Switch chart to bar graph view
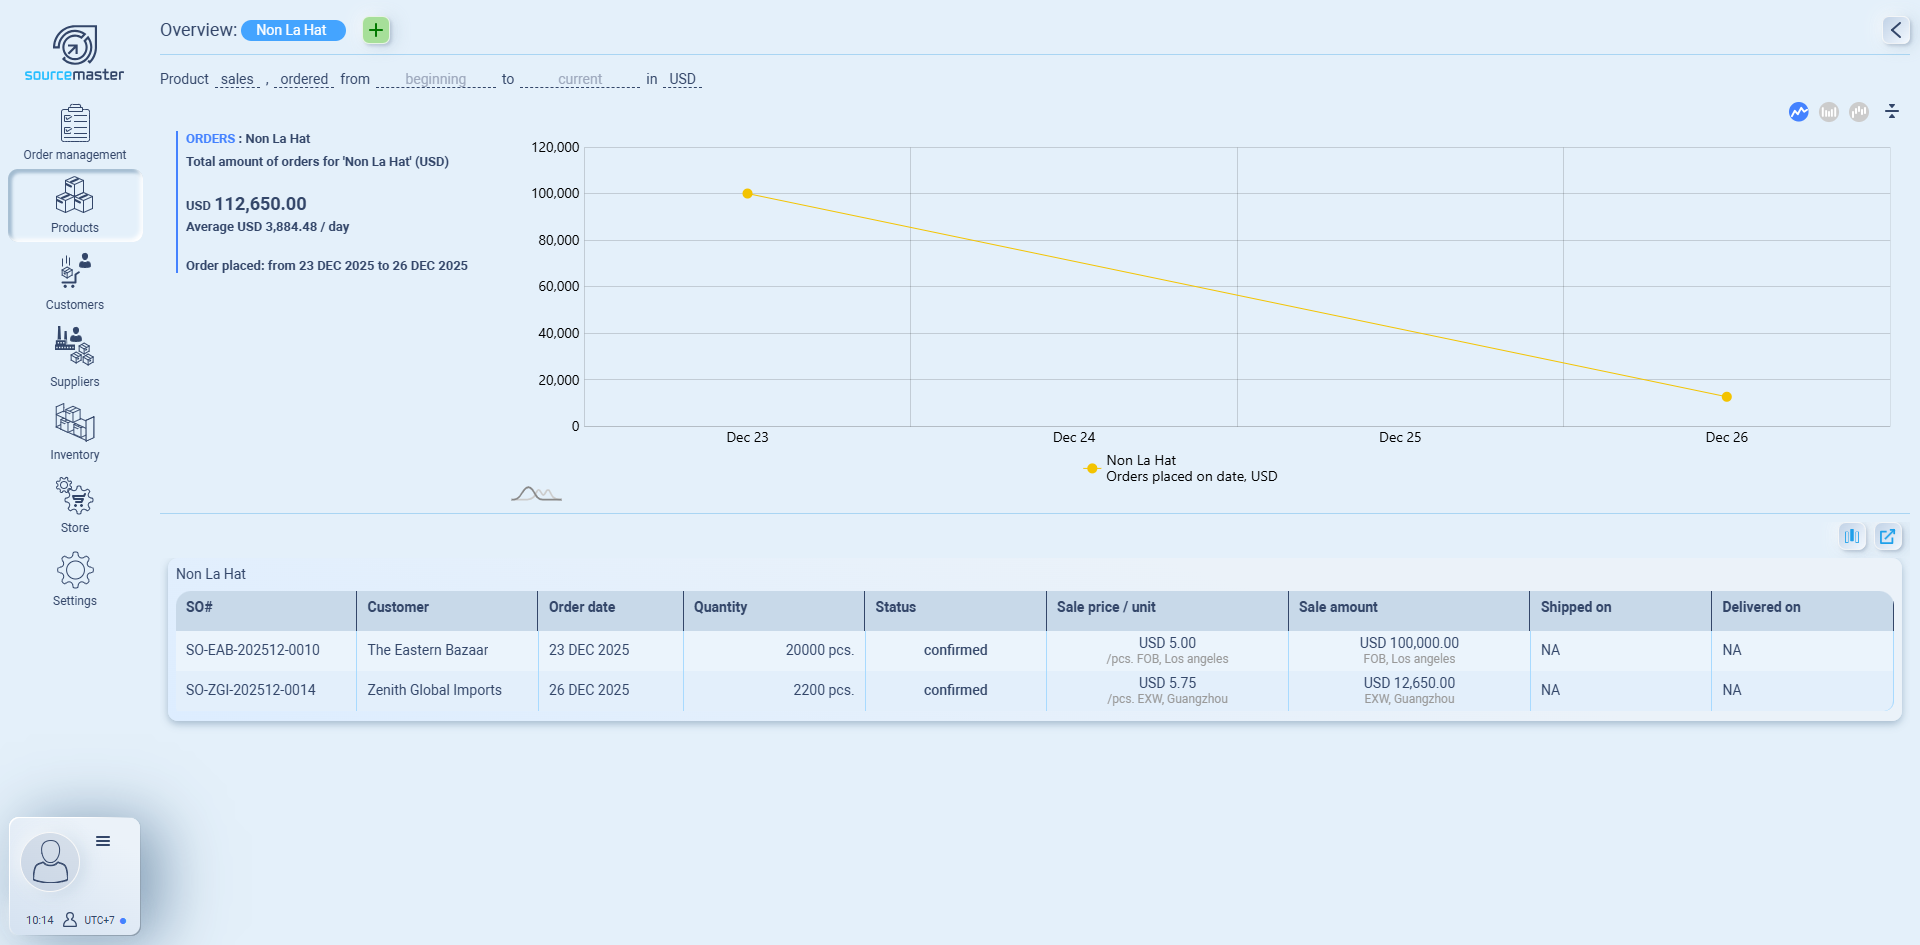 [x=1829, y=112]
